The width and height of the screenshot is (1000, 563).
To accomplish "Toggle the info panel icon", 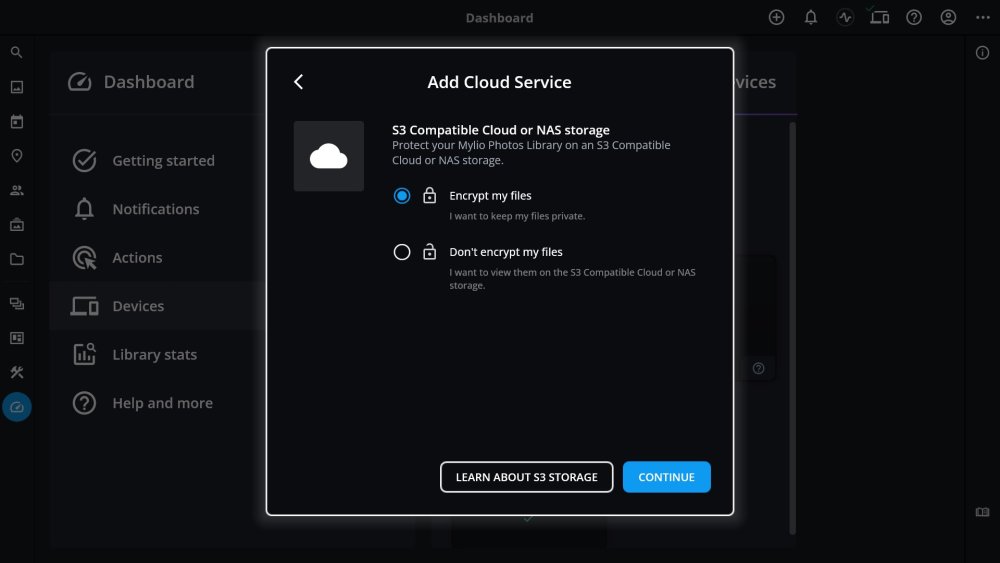I will (x=982, y=53).
